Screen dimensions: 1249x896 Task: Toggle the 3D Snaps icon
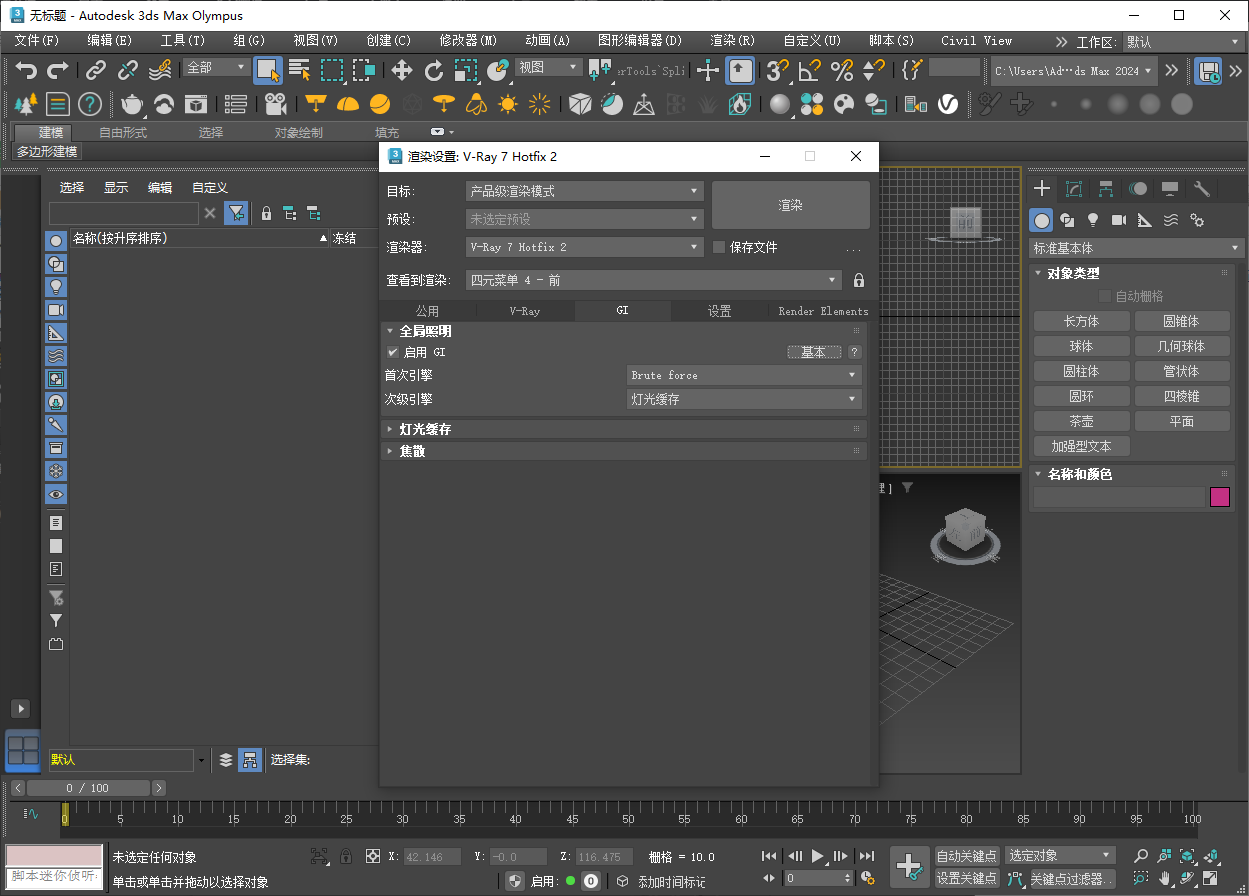[x=777, y=70]
